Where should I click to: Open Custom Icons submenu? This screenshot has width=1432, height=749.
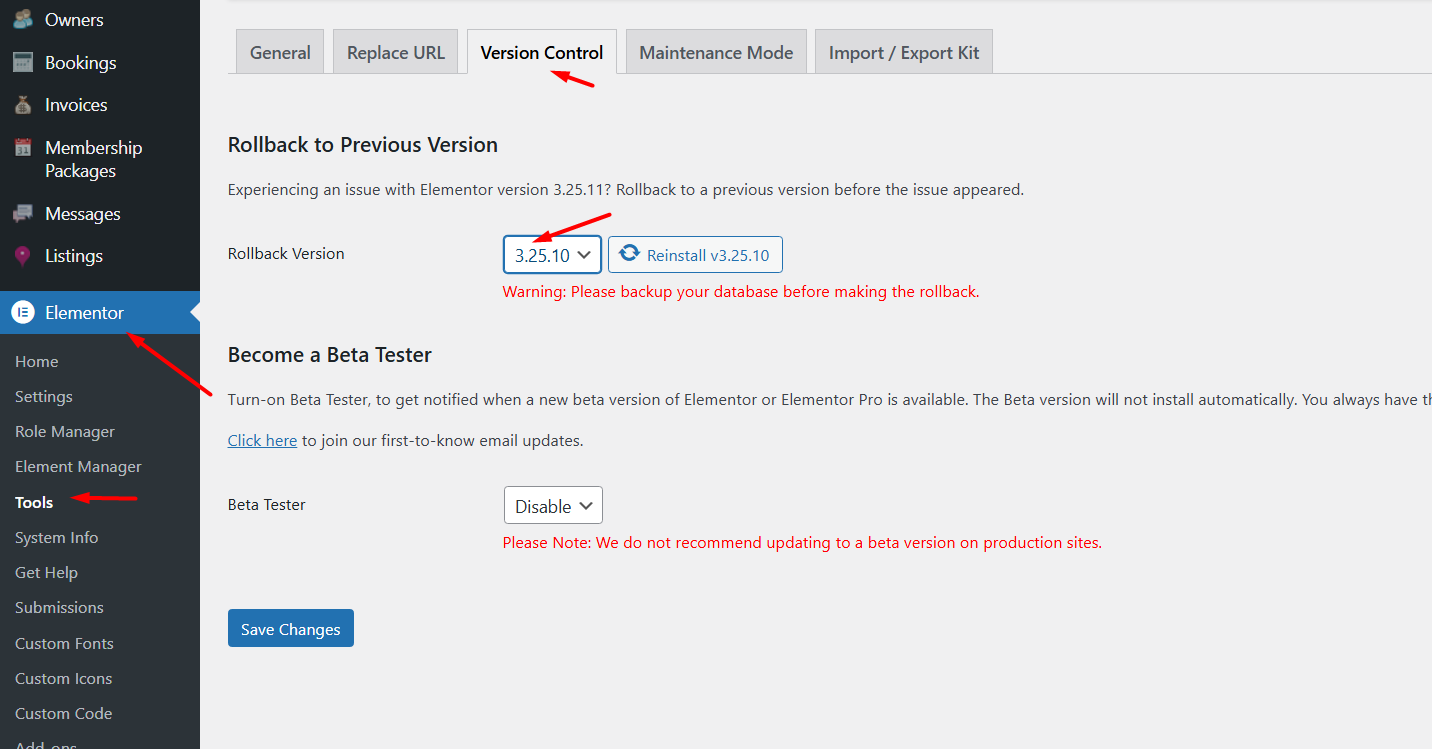[x=64, y=678]
